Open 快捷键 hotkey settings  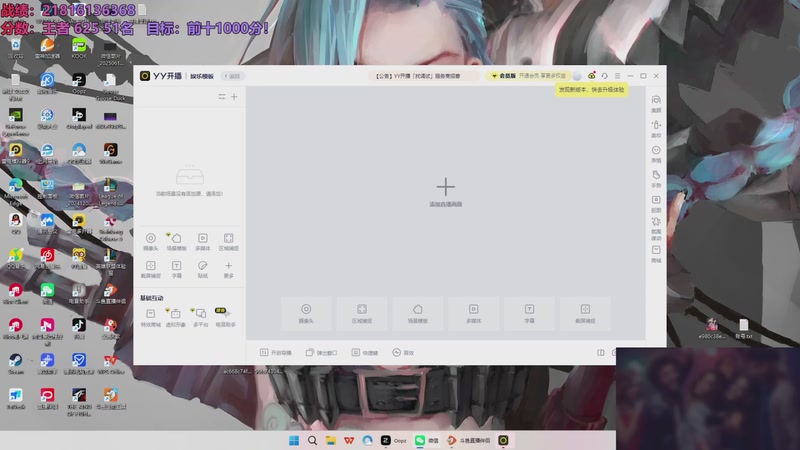pyautogui.click(x=365, y=353)
